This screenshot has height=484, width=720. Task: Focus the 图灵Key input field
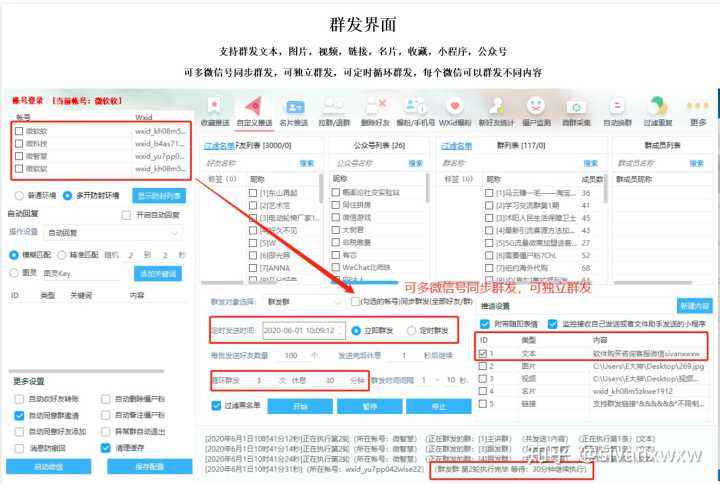tap(83, 274)
